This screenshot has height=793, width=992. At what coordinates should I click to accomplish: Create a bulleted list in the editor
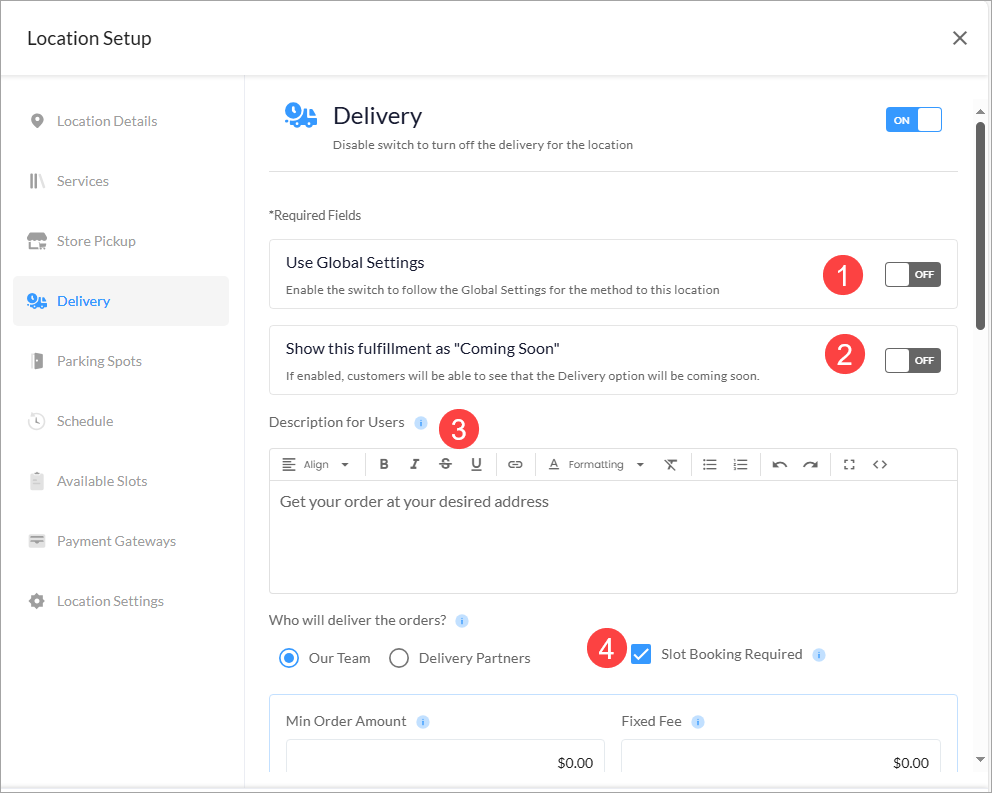[x=710, y=465]
